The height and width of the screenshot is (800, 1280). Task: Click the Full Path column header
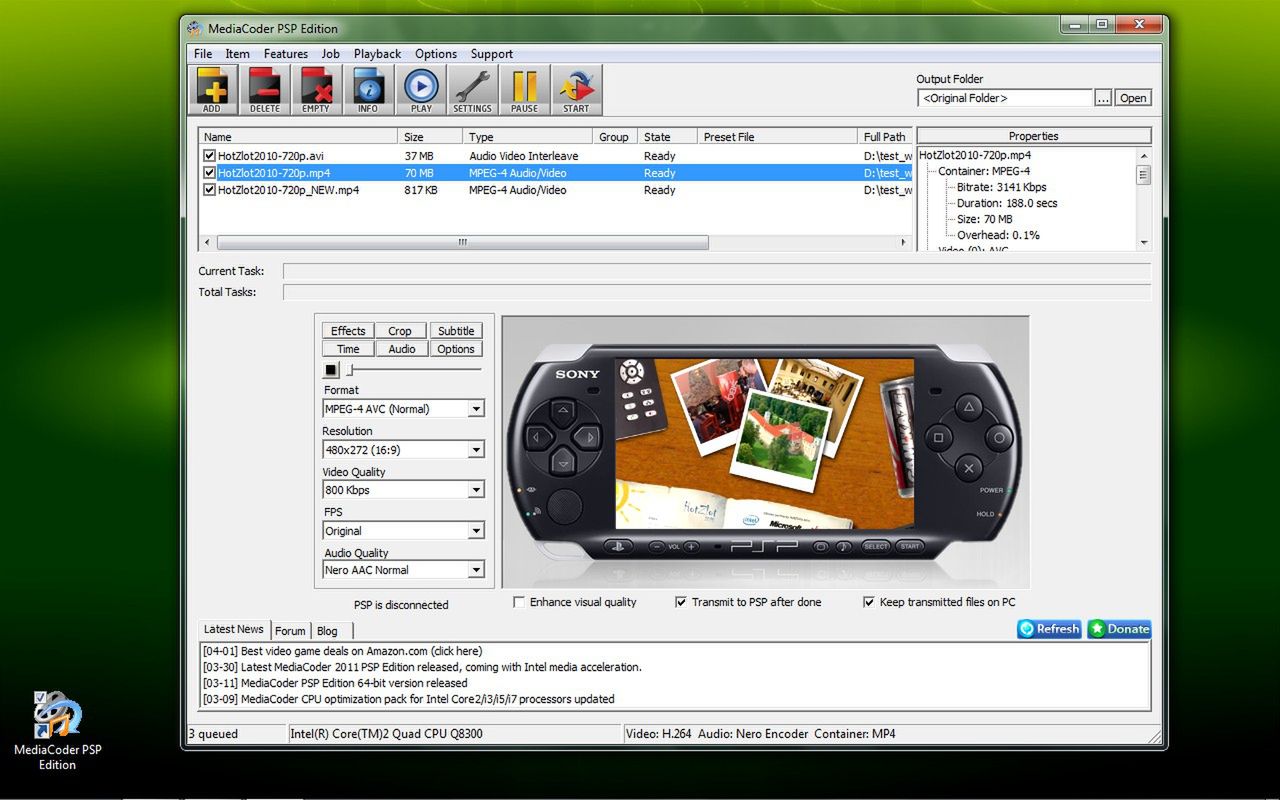tap(886, 137)
